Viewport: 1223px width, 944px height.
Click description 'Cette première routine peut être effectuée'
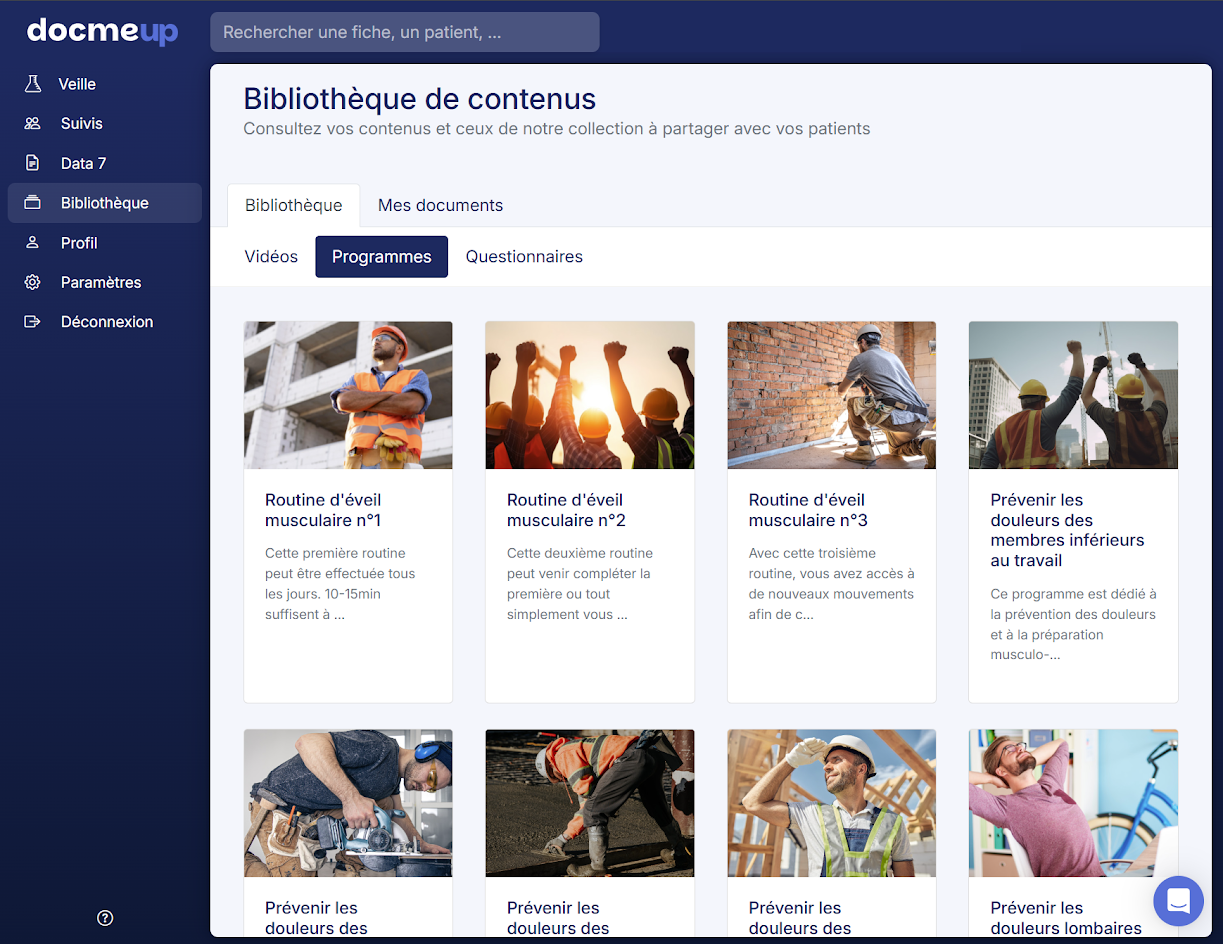pyautogui.click(x=340, y=584)
